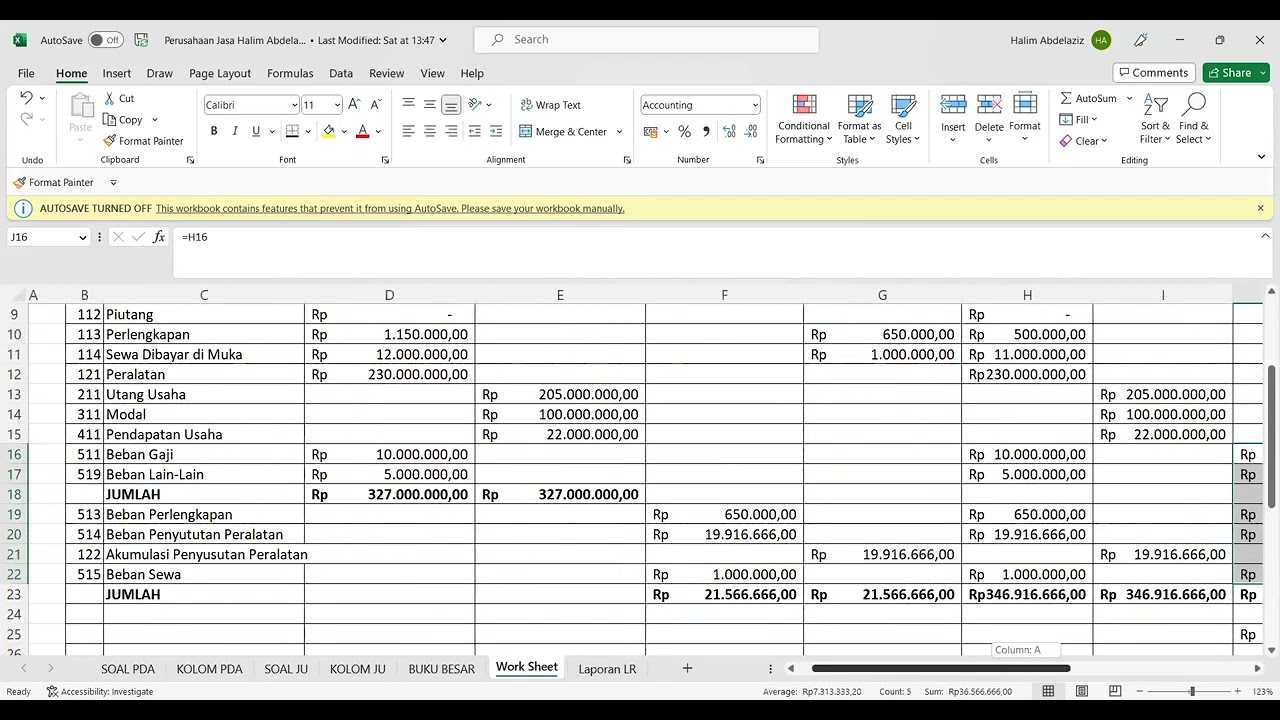Image resolution: width=1280 pixels, height=720 pixels.
Task: Click the Comma Style icon
Action: (706, 131)
